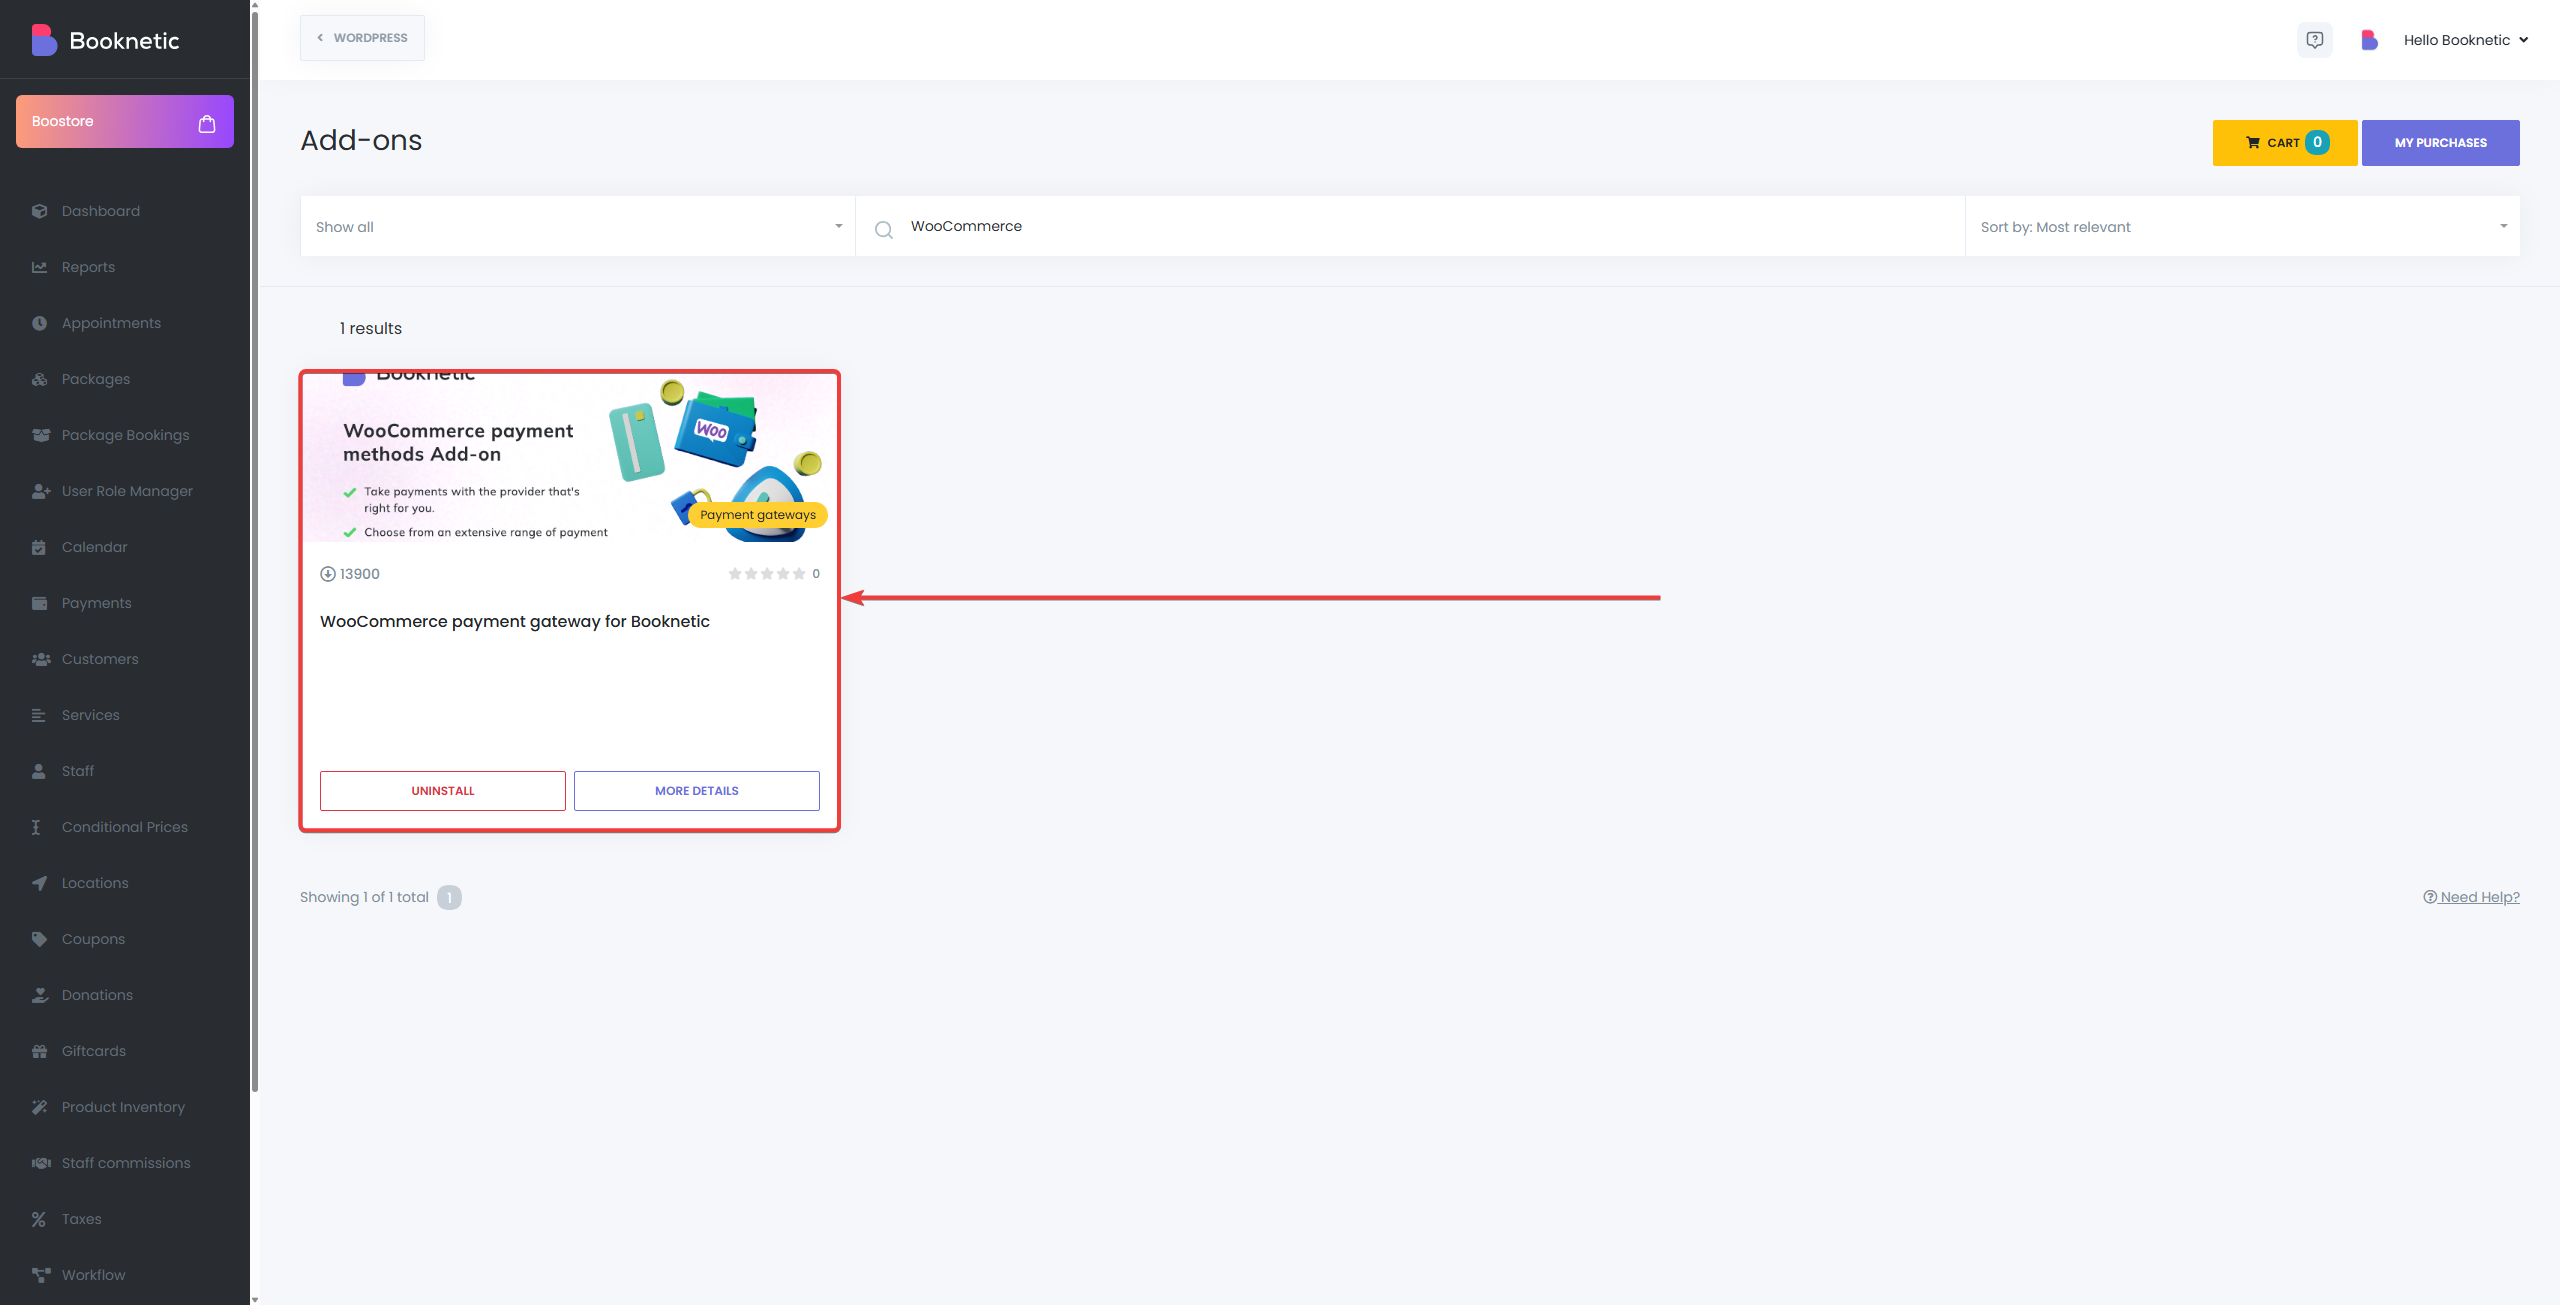Screen dimensions: 2560x1305
Task: Click the Donations hand icon
Action: tap(40, 995)
